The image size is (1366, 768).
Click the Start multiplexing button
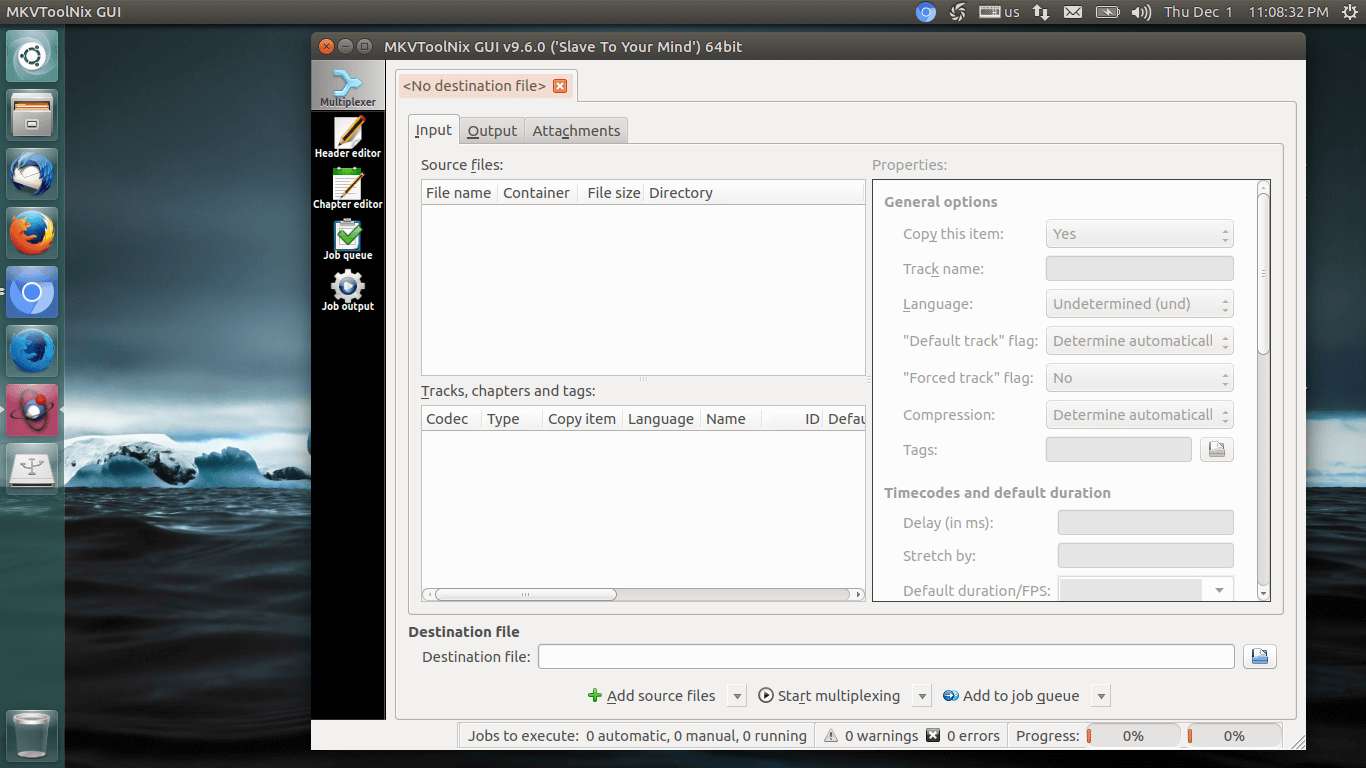pos(829,696)
